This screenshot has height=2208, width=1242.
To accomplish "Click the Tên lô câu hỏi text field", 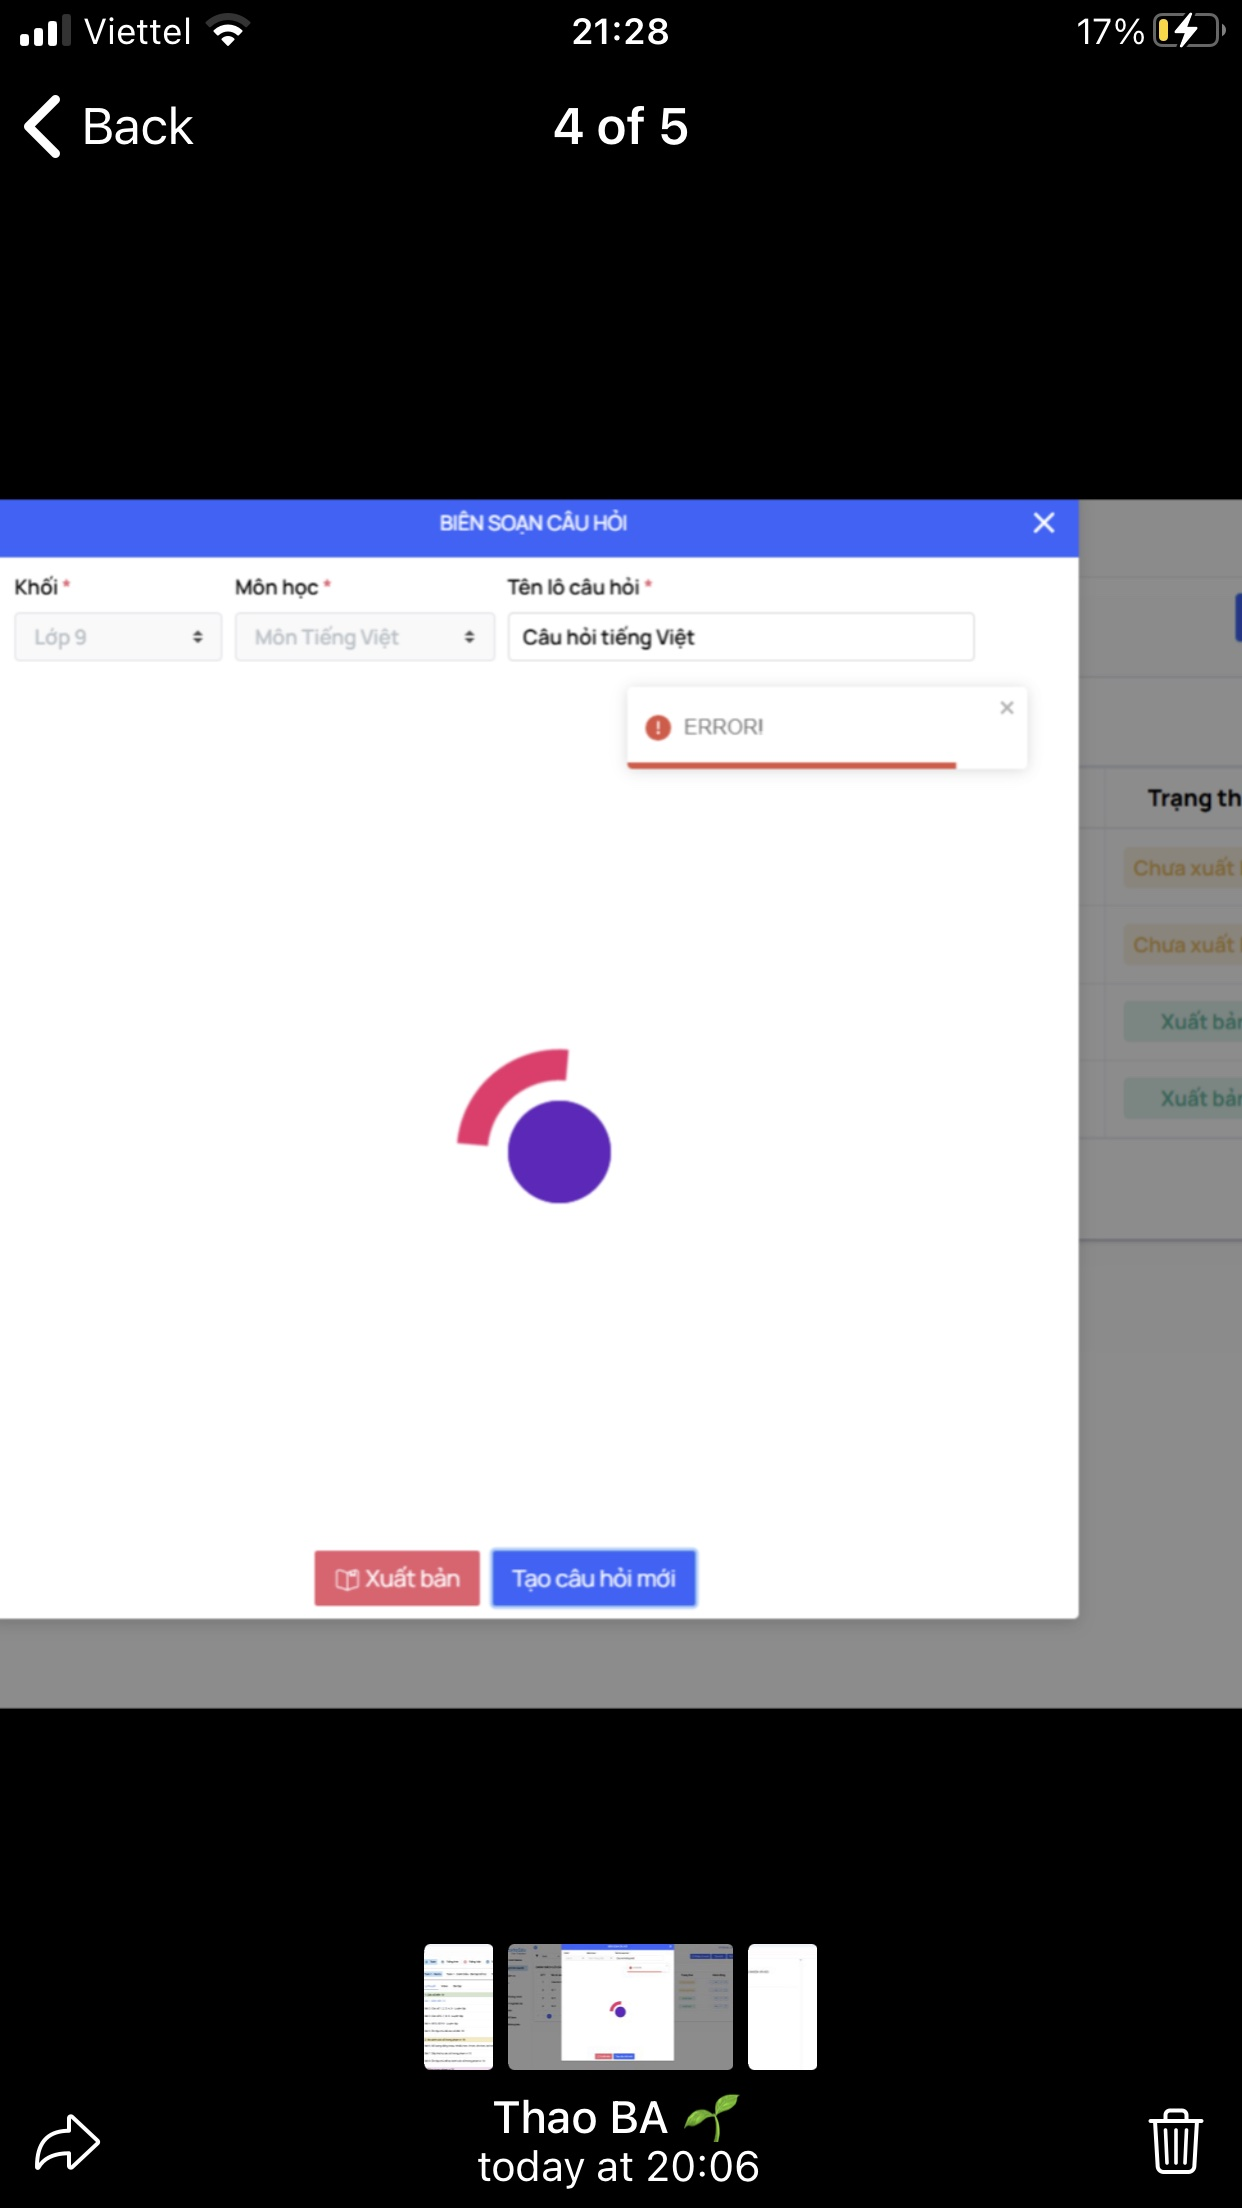I will 740,637.
